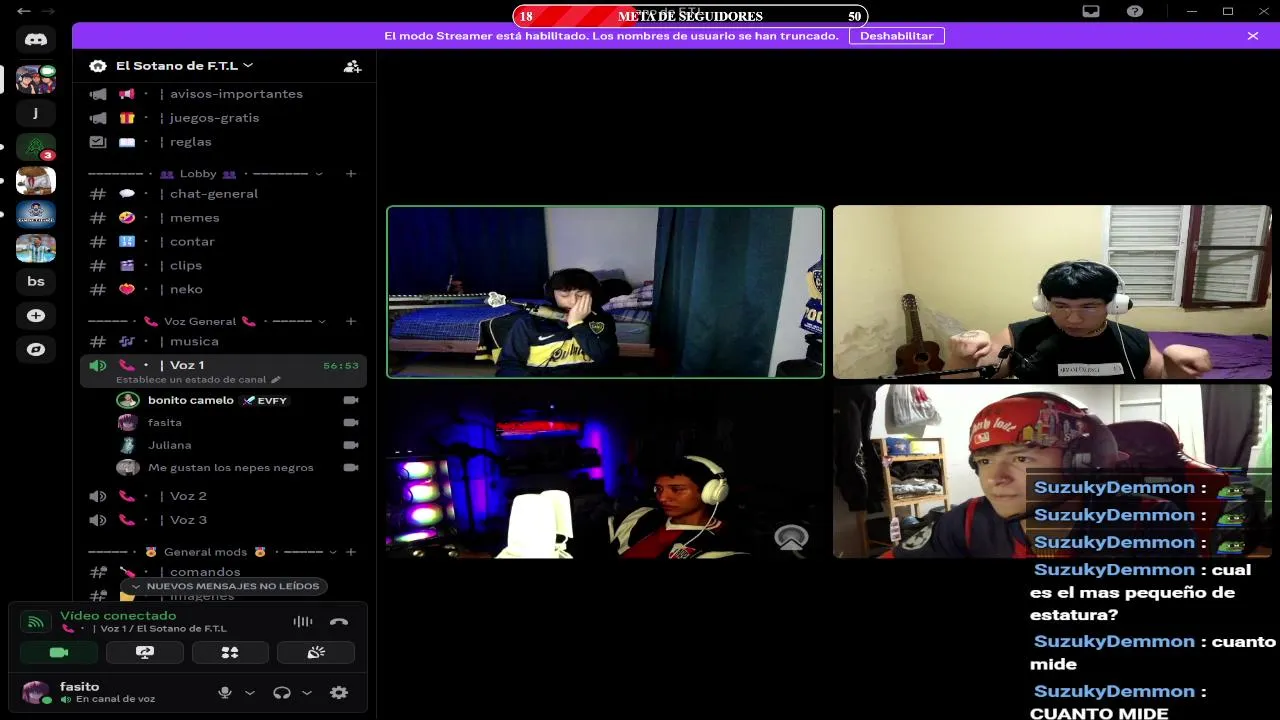Collapse the General mods category
Screen dimensions: 1280x720
(x=333, y=552)
